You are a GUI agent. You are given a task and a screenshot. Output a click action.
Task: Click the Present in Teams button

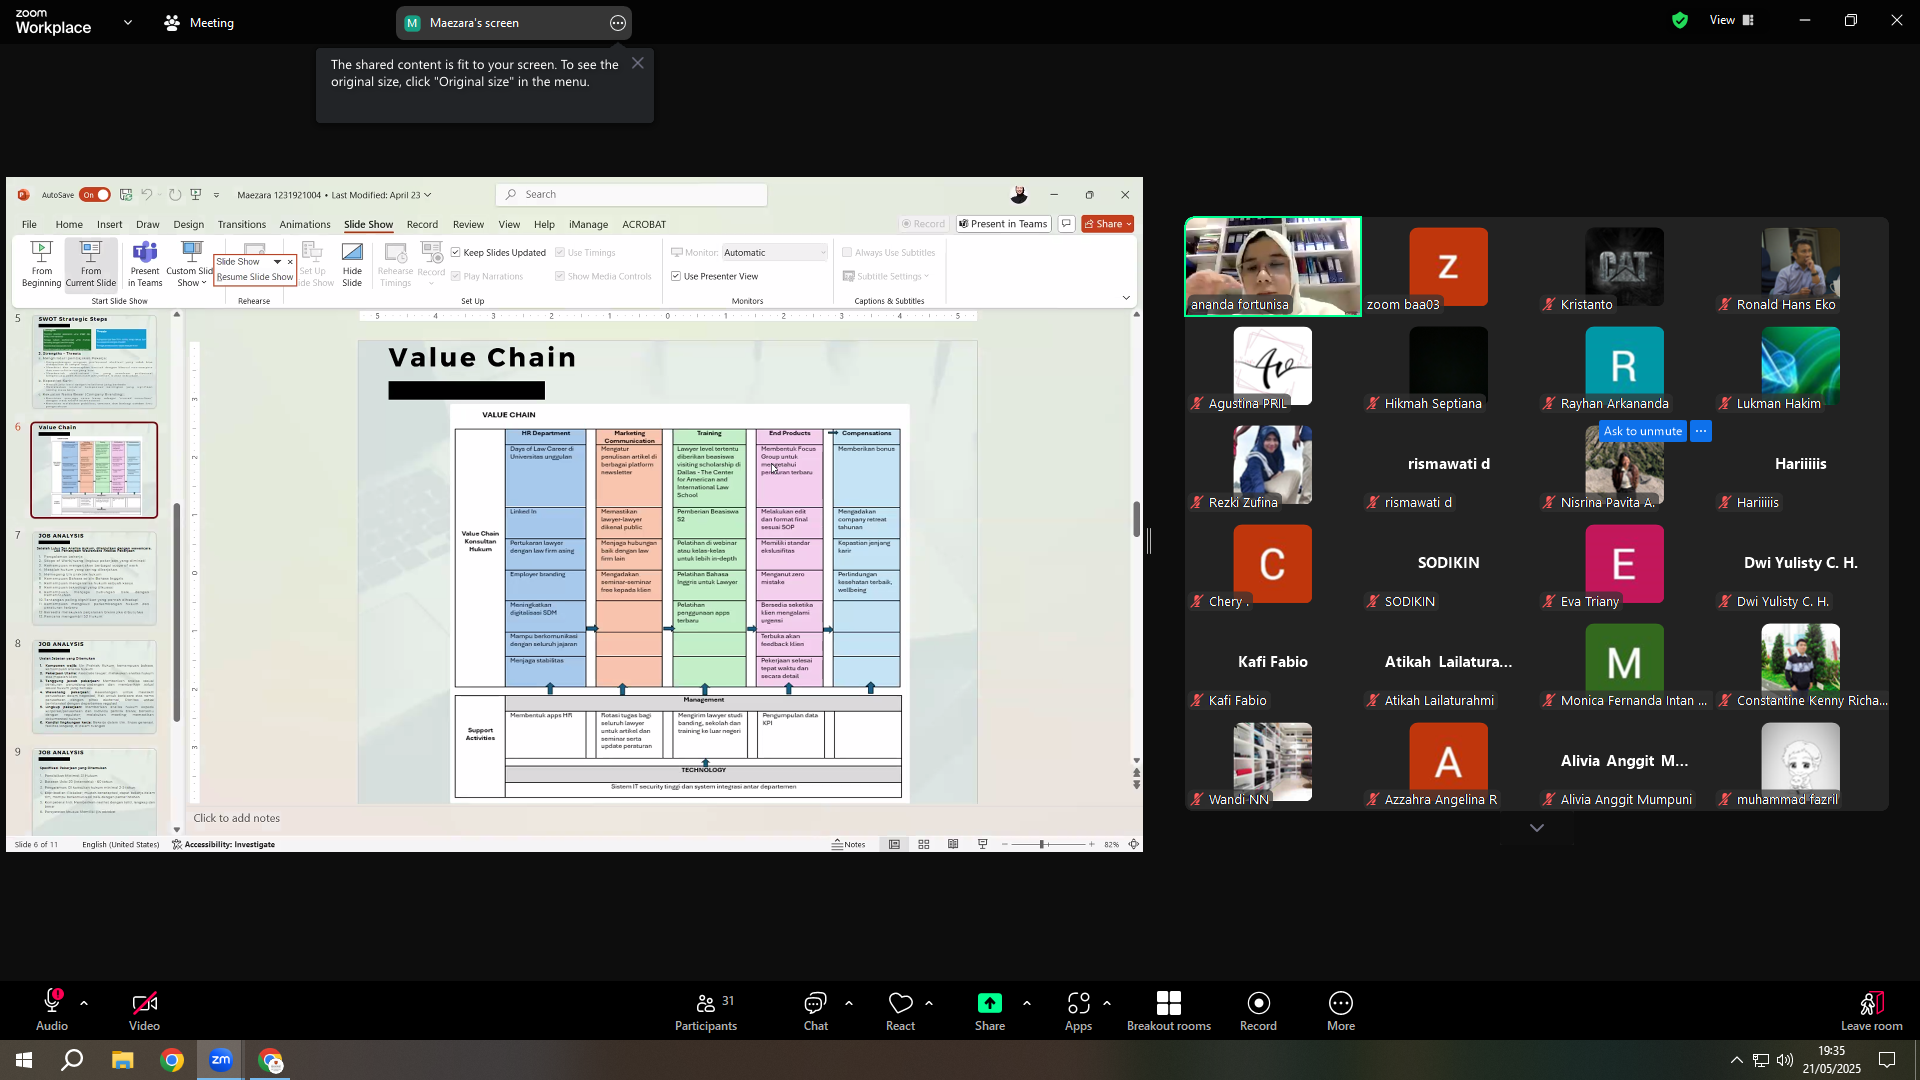tap(1003, 224)
